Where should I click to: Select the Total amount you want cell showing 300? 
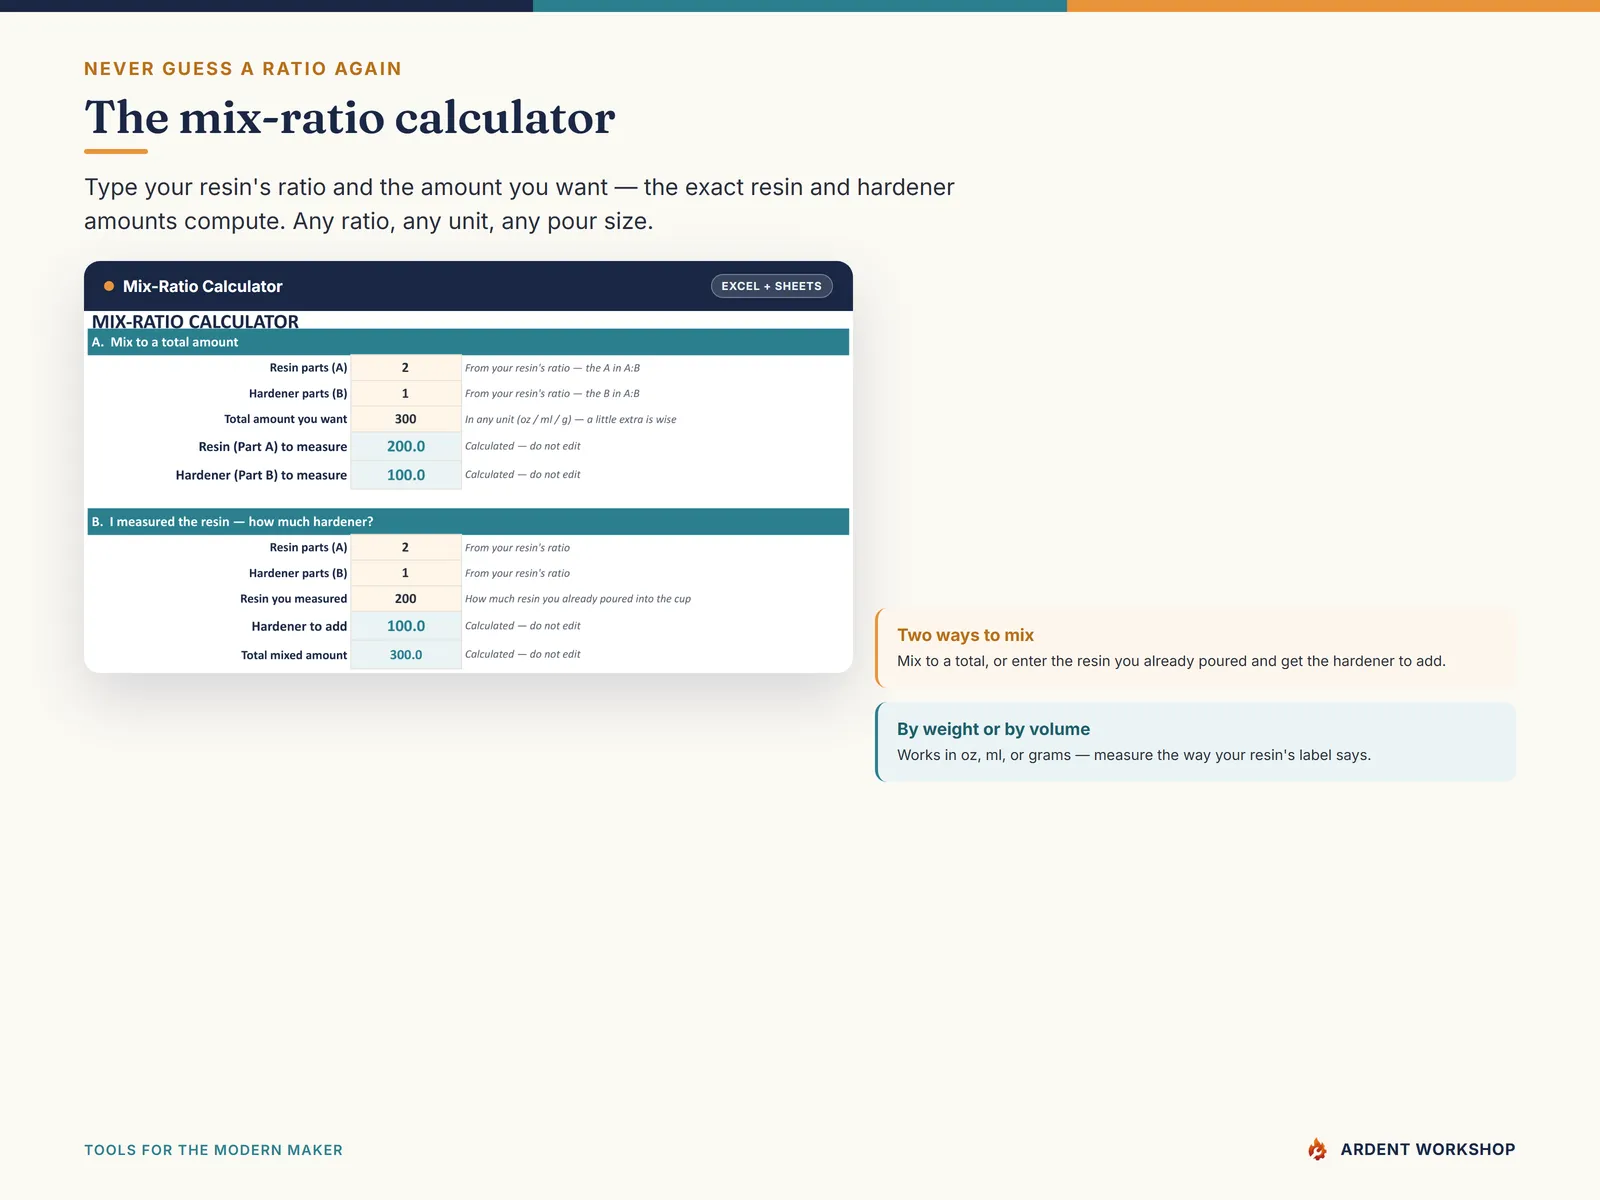click(405, 420)
